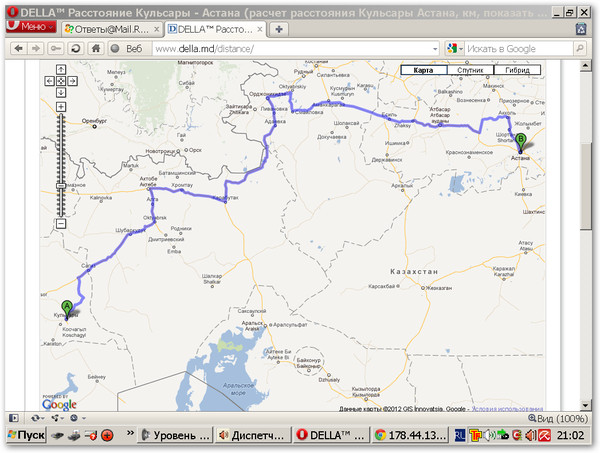Switch to the Ответы@Mail.Ru tab
Image resolution: width=600 pixels, height=453 pixels.
pyautogui.click(x=108, y=28)
